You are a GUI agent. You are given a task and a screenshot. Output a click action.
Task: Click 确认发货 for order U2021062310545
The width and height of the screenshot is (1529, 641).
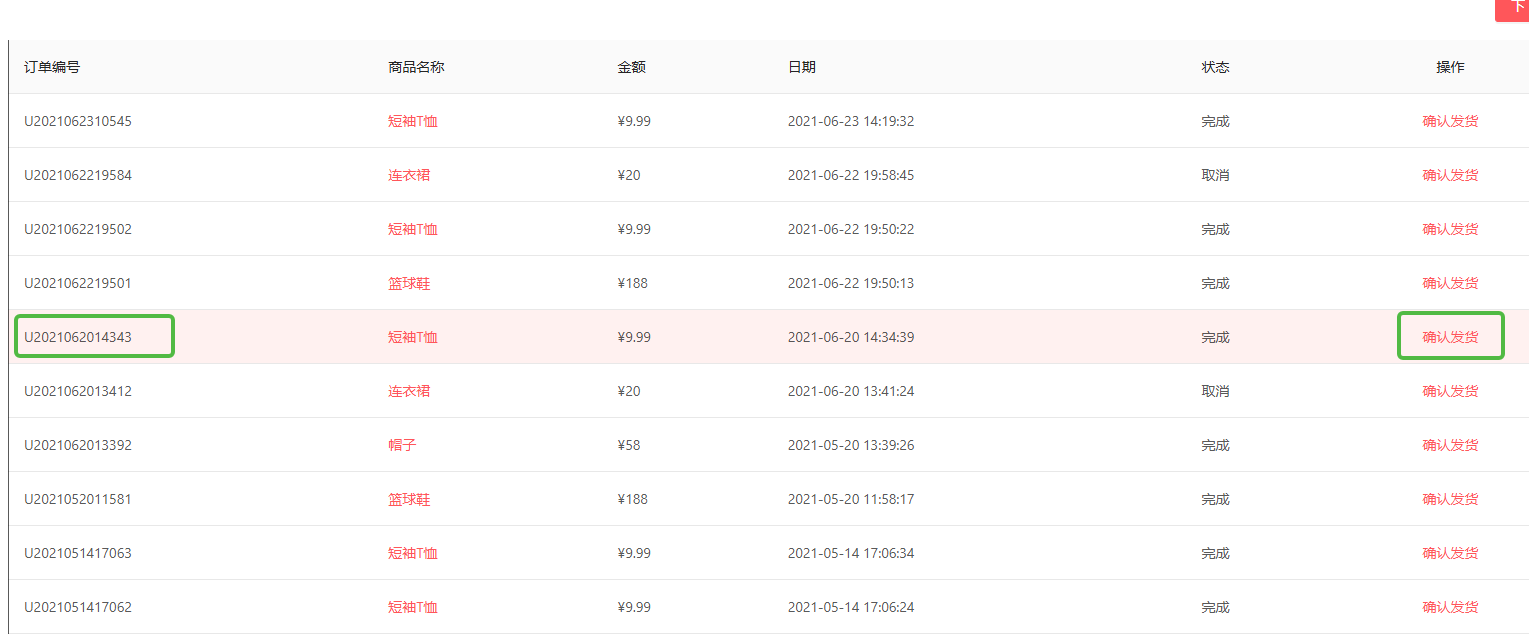point(1450,121)
